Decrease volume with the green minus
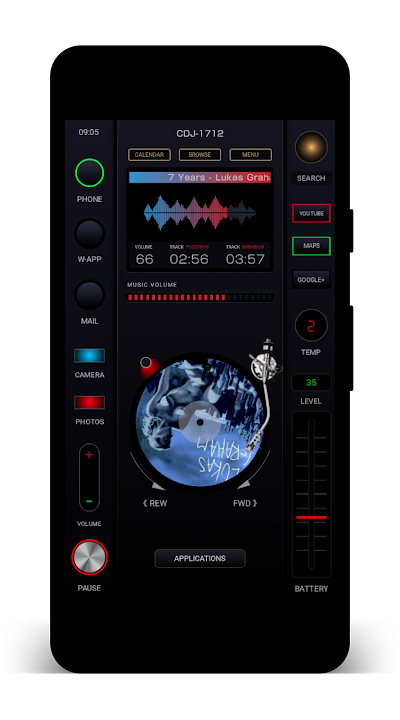Viewport: 400px width, 720px height. coord(89,501)
